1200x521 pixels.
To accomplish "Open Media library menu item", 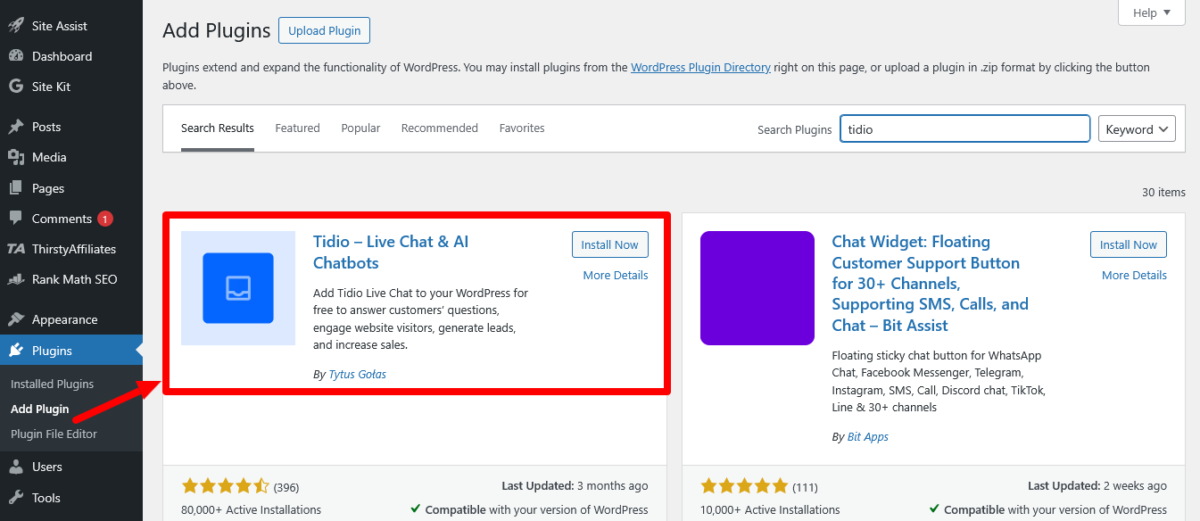I will tap(49, 157).
